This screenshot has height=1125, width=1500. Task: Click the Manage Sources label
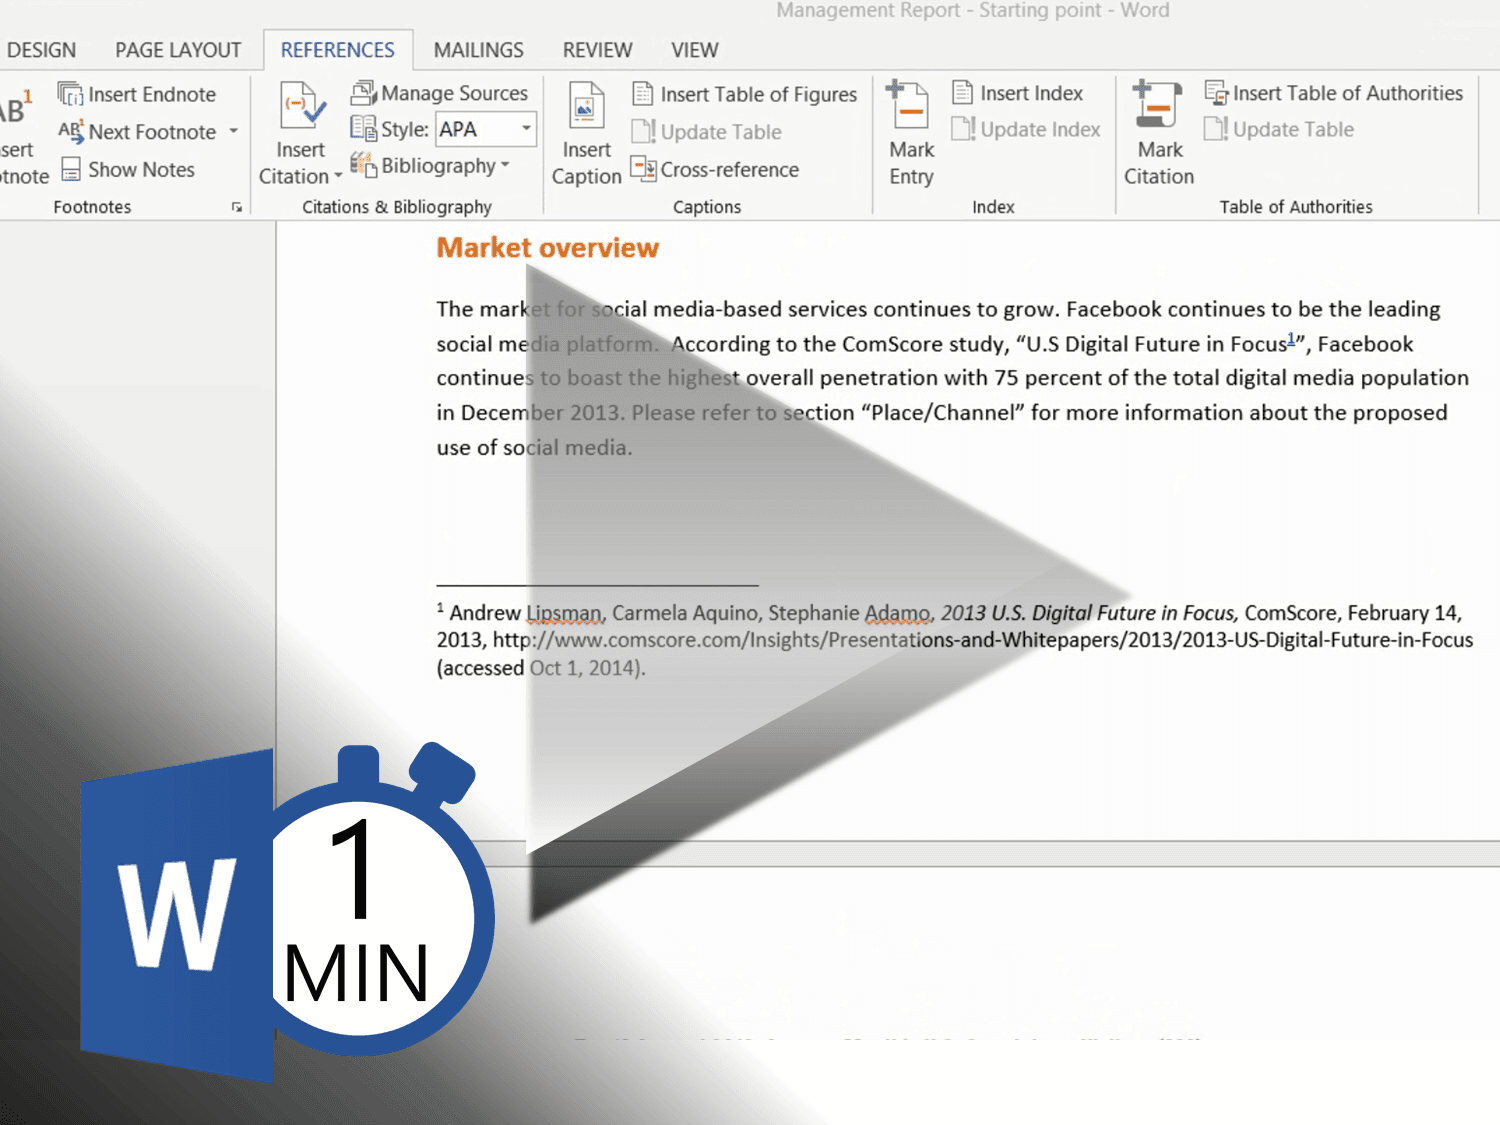coord(454,93)
